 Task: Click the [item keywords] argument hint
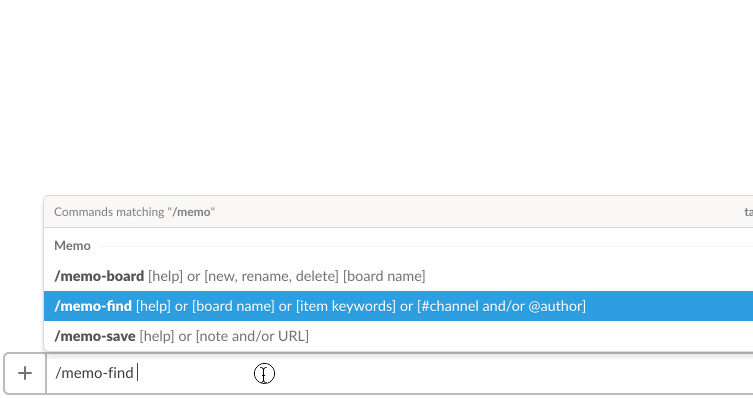coord(346,306)
